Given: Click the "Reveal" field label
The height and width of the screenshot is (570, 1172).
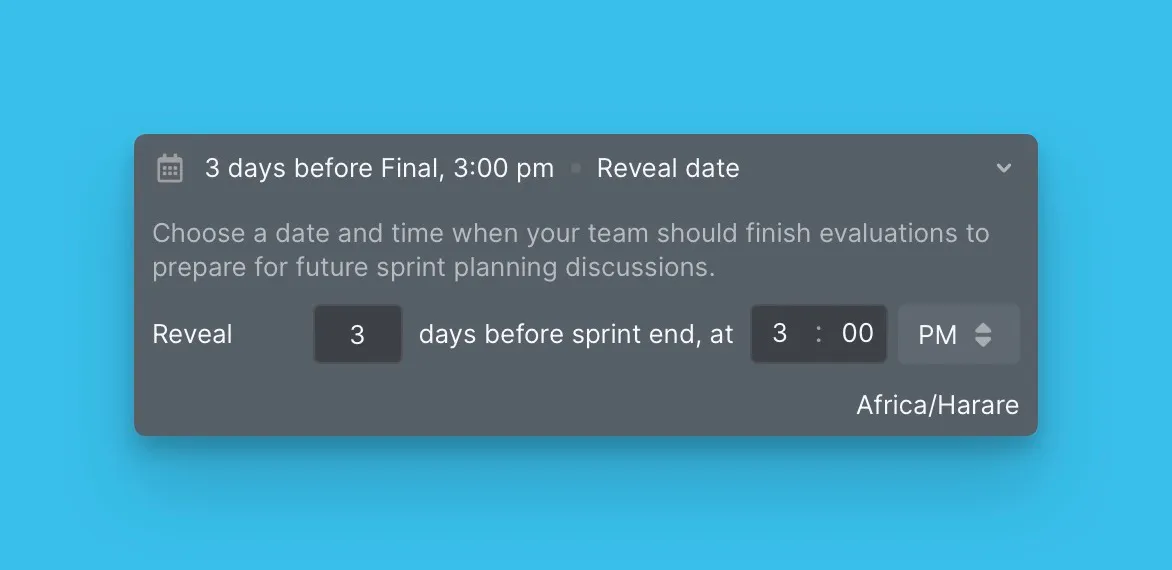Looking at the screenshot, I should (192, 334).
